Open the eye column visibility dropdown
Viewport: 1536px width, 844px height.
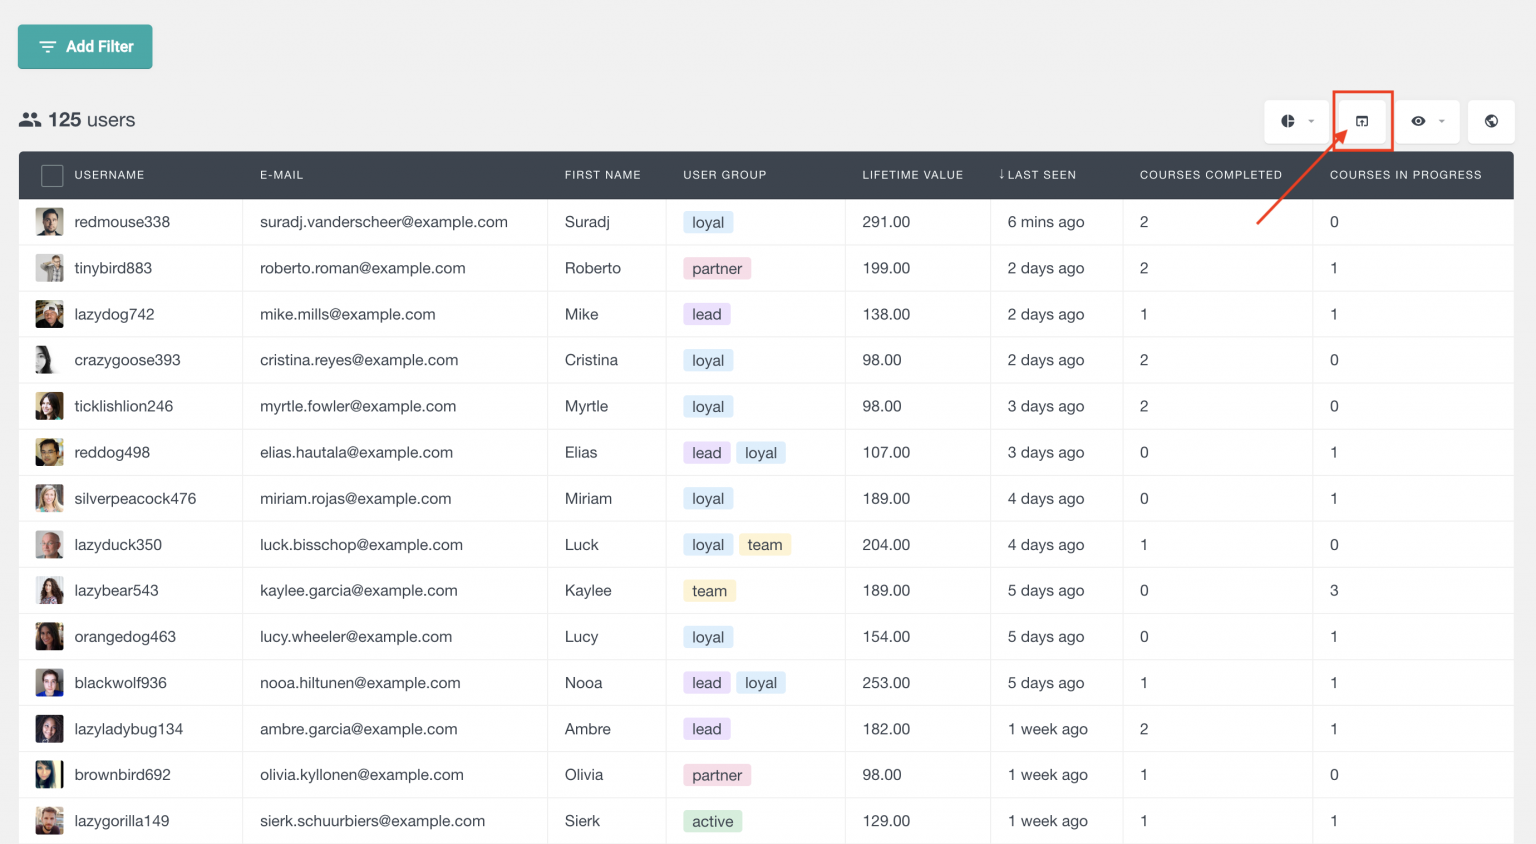click(1428, 121)
